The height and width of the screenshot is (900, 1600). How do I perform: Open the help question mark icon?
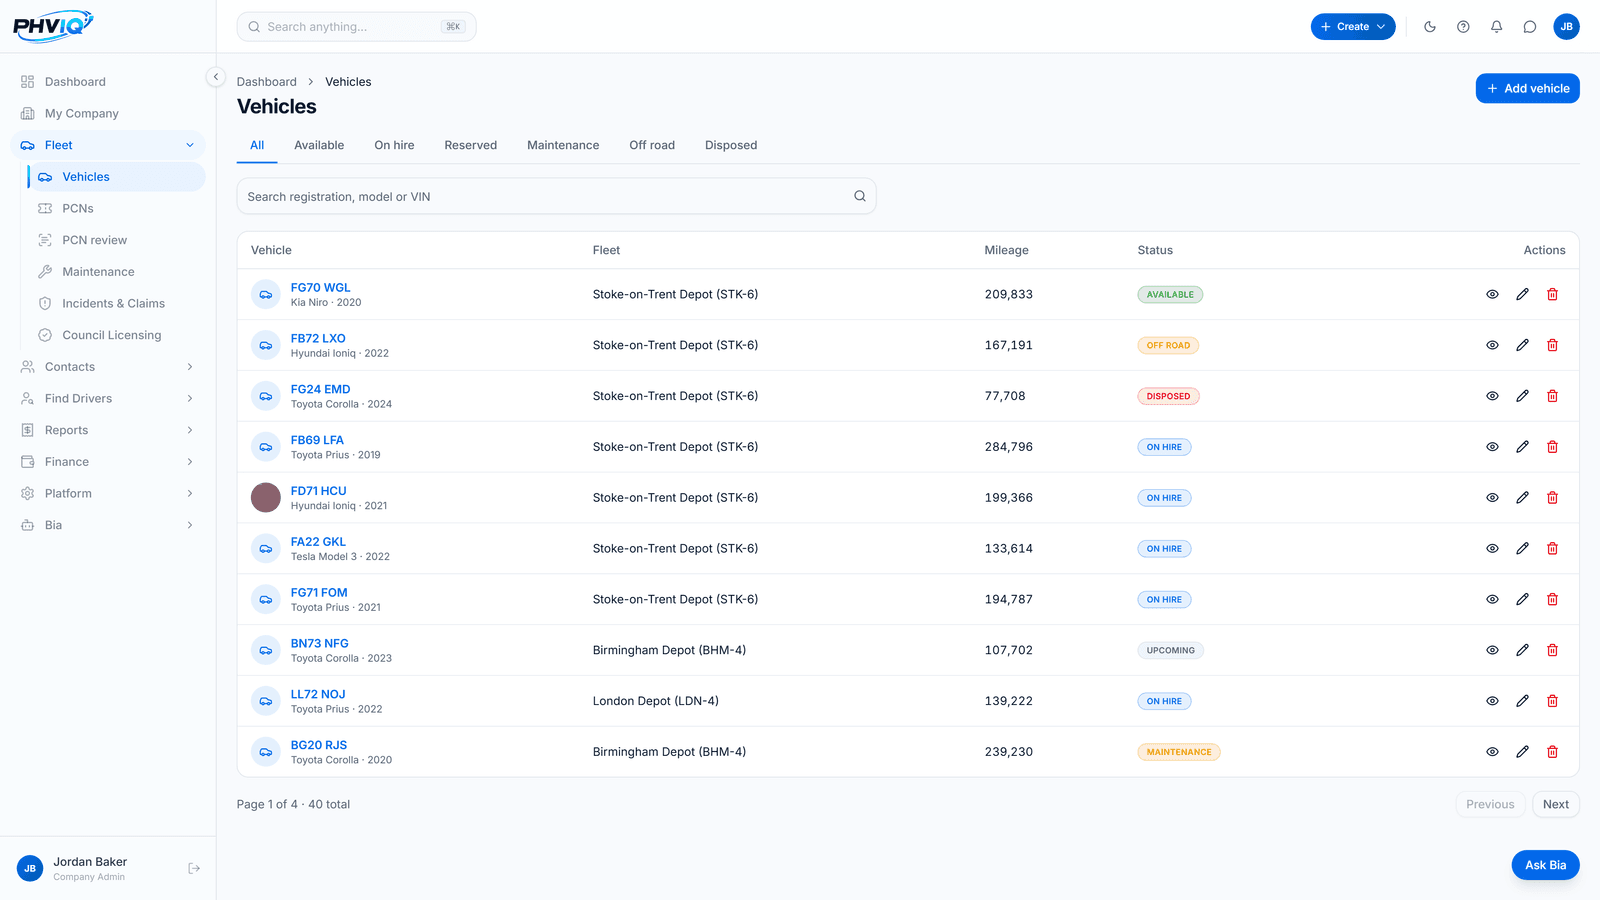pos(1463,27)
